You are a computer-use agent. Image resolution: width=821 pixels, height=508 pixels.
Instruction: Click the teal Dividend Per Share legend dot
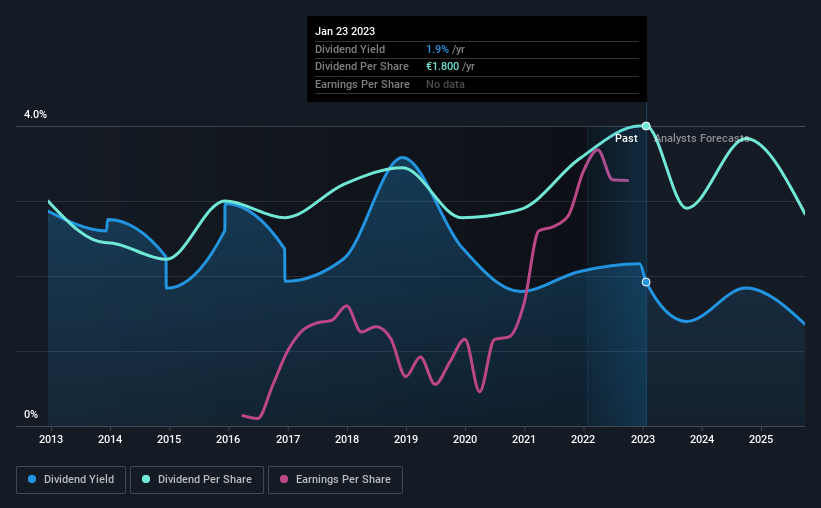[146, 479]
